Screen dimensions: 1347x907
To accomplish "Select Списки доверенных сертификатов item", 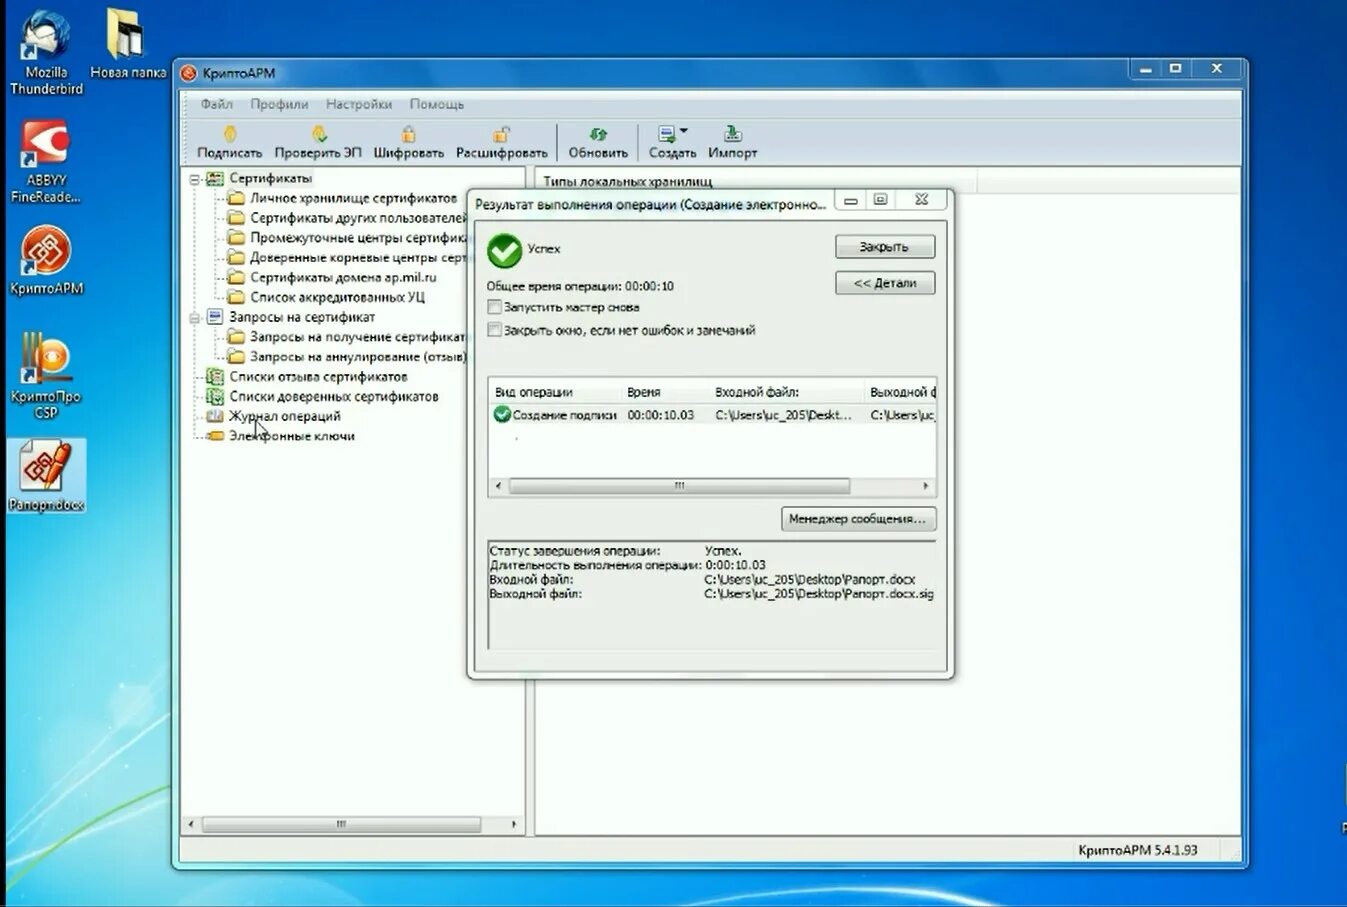I will (x=334, y=397).
